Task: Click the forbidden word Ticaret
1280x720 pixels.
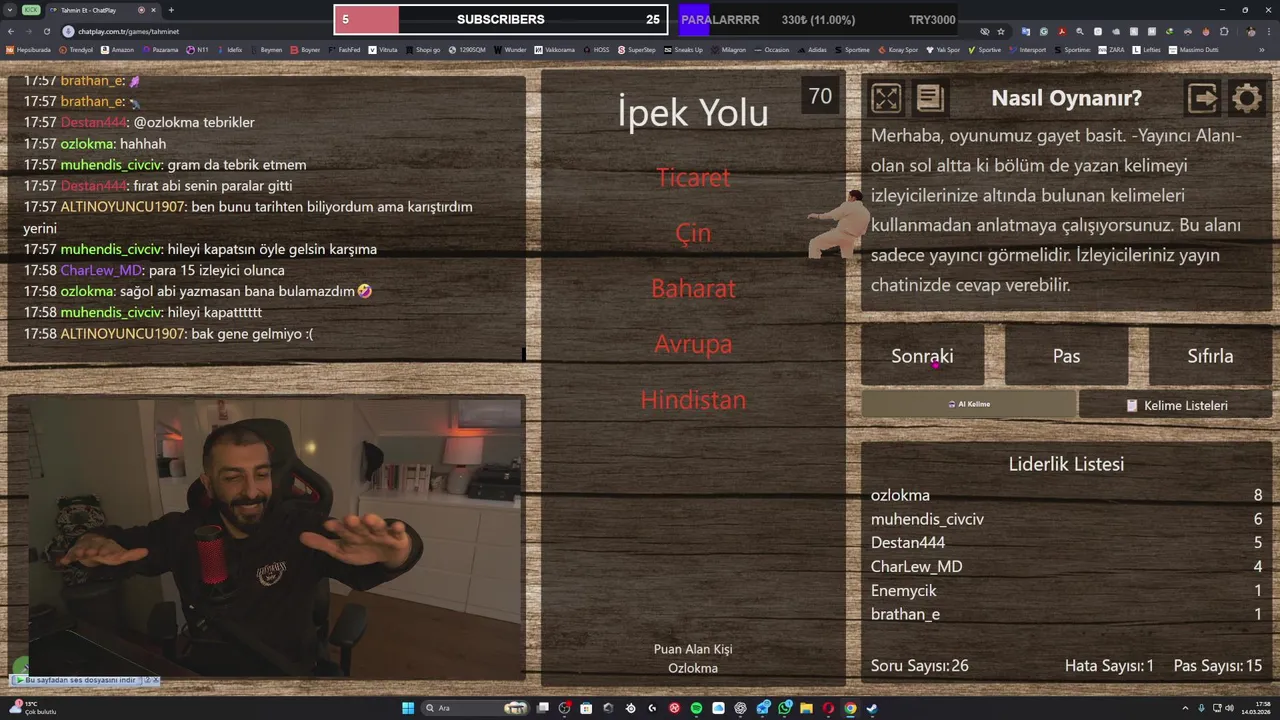Action: click(693, 177)
